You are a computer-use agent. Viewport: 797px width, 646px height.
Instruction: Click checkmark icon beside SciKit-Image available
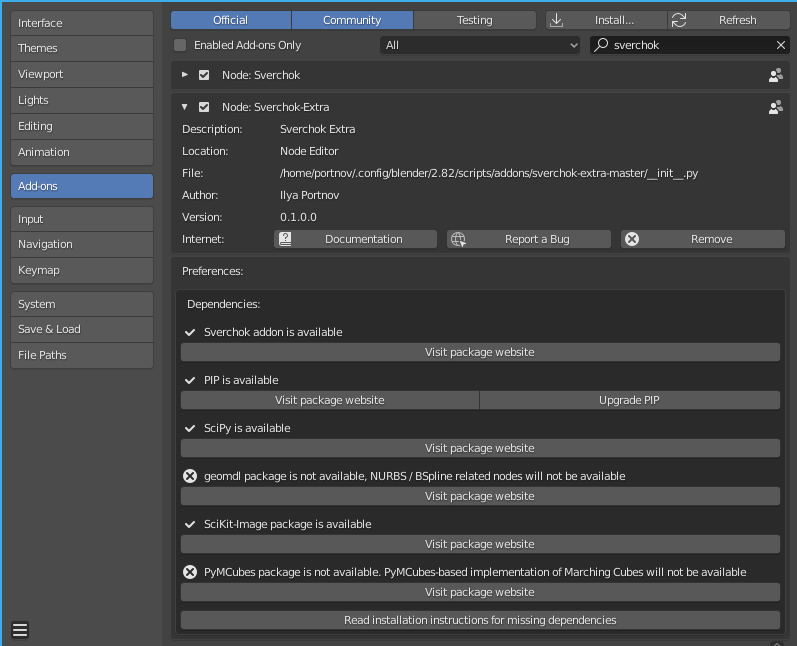point(190,525)
